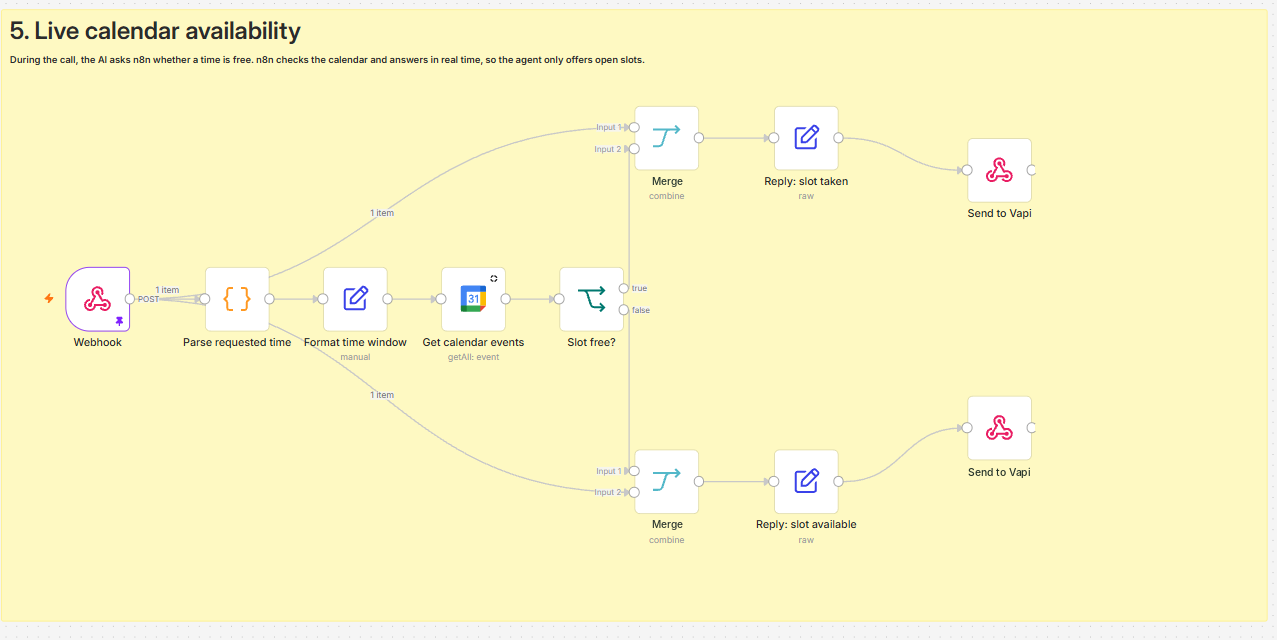
Task: Open the upper Merge node
Action: 667,138
